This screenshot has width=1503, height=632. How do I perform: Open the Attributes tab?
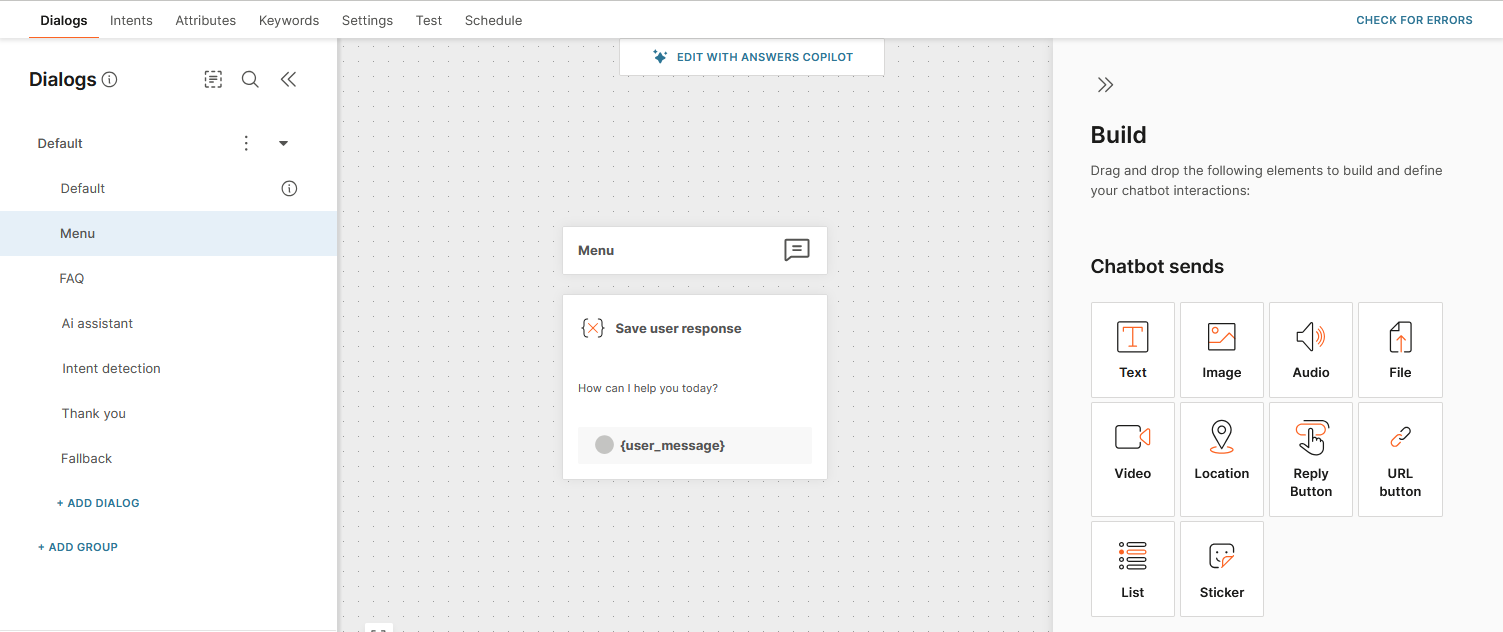click(206, 20)
